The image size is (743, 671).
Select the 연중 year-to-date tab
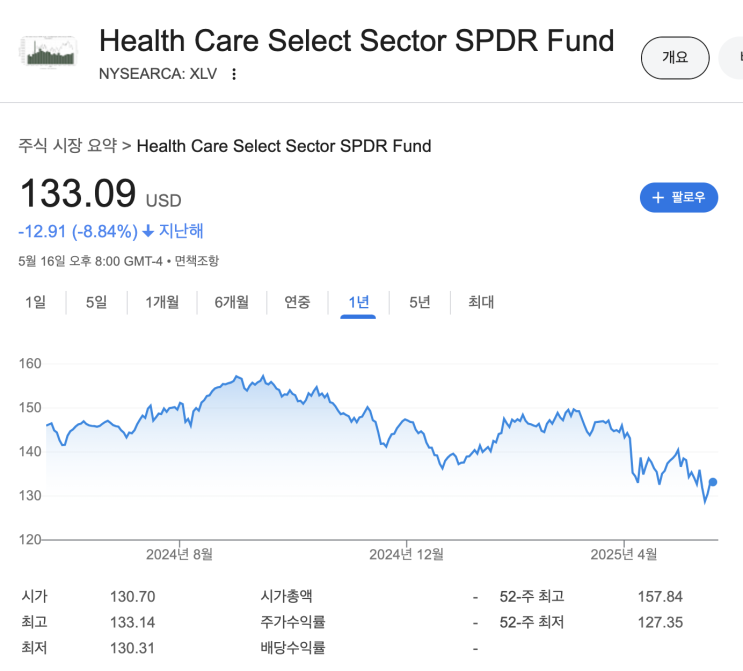coord(297,302)
